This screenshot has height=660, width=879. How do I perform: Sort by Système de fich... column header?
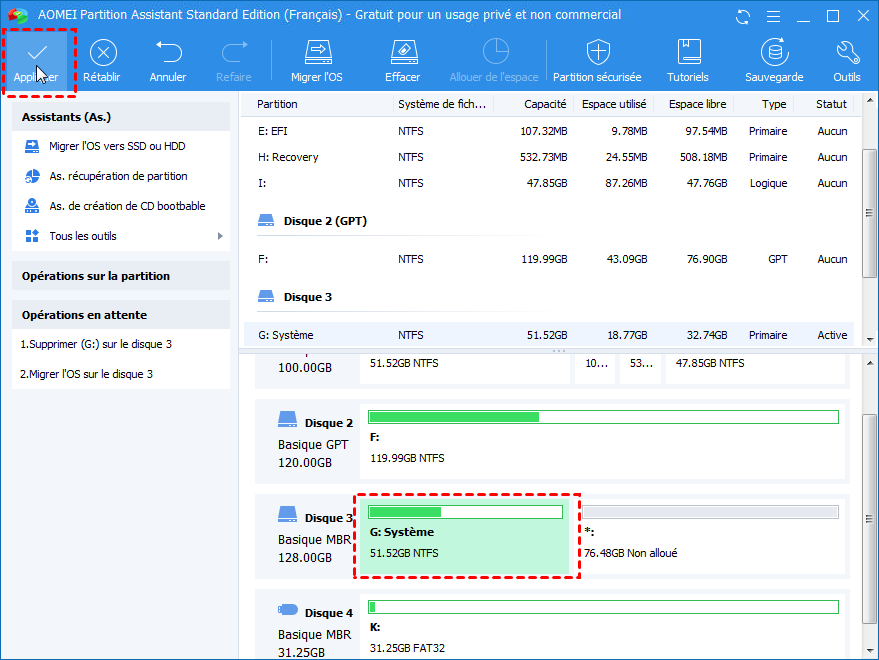point(443,104)
